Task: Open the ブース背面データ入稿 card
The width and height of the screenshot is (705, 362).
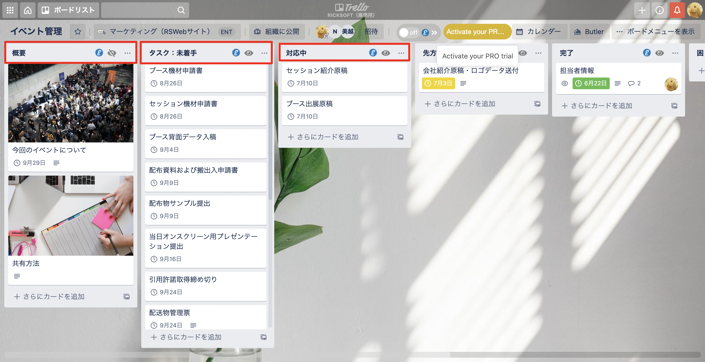Action: point(205,143)
